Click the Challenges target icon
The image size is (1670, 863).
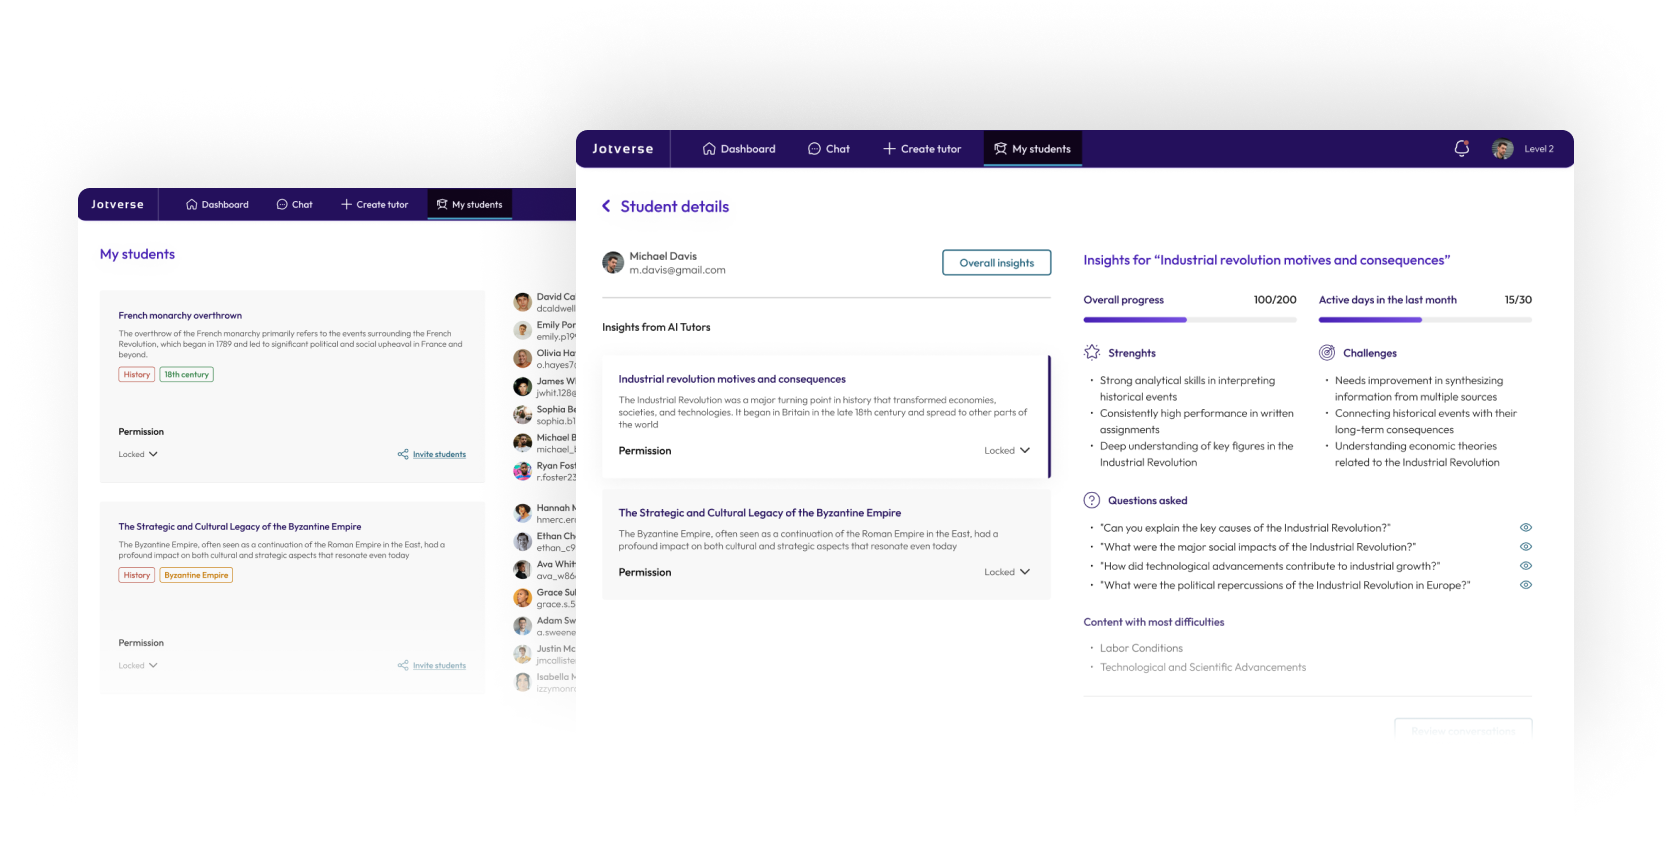click(1327, 353)
